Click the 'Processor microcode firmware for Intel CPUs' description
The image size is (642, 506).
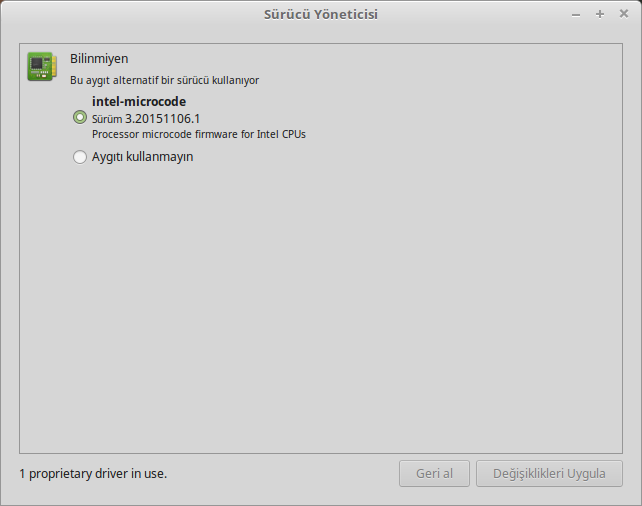pos(199,134)
